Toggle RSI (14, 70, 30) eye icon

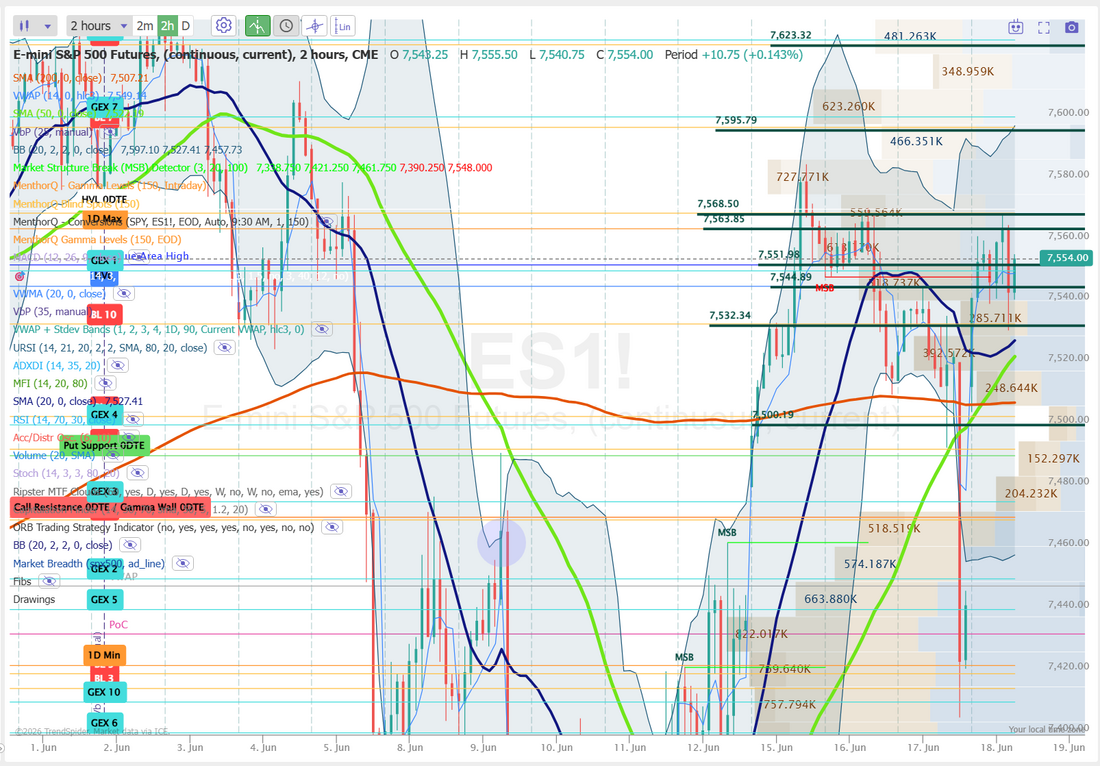133,419
